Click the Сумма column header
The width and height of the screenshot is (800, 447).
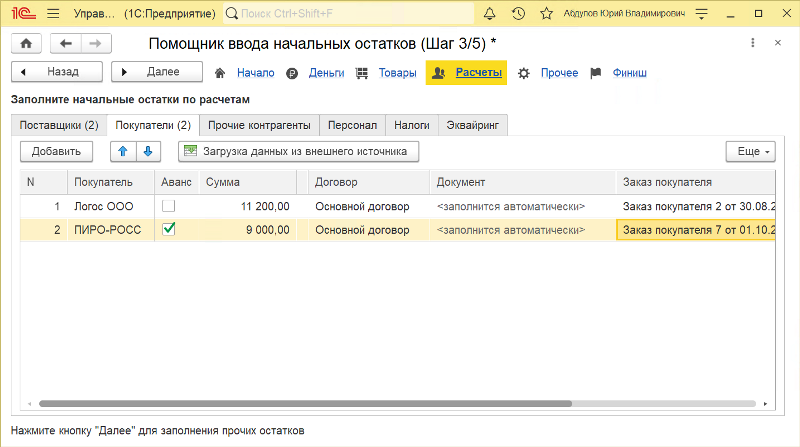pyautogui.click(x=248, y=182)
